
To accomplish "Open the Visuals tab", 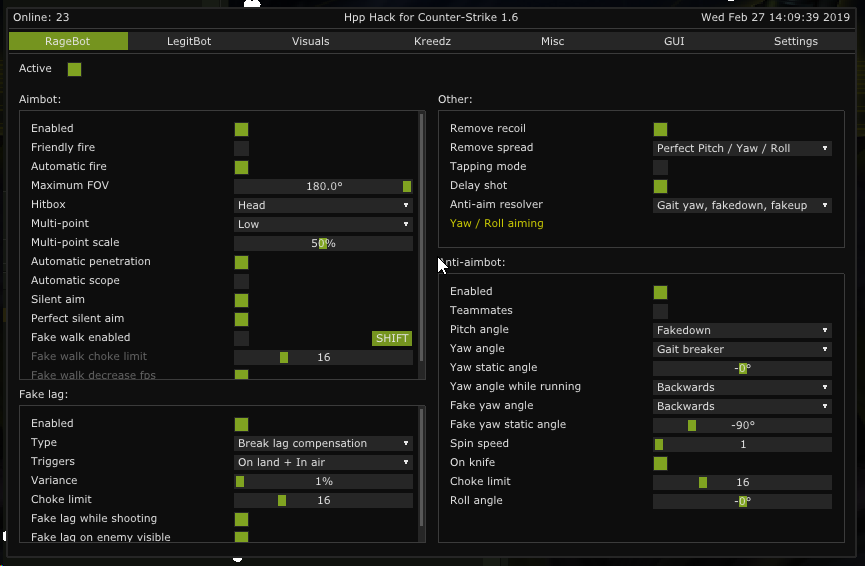I will pos(310,41).
